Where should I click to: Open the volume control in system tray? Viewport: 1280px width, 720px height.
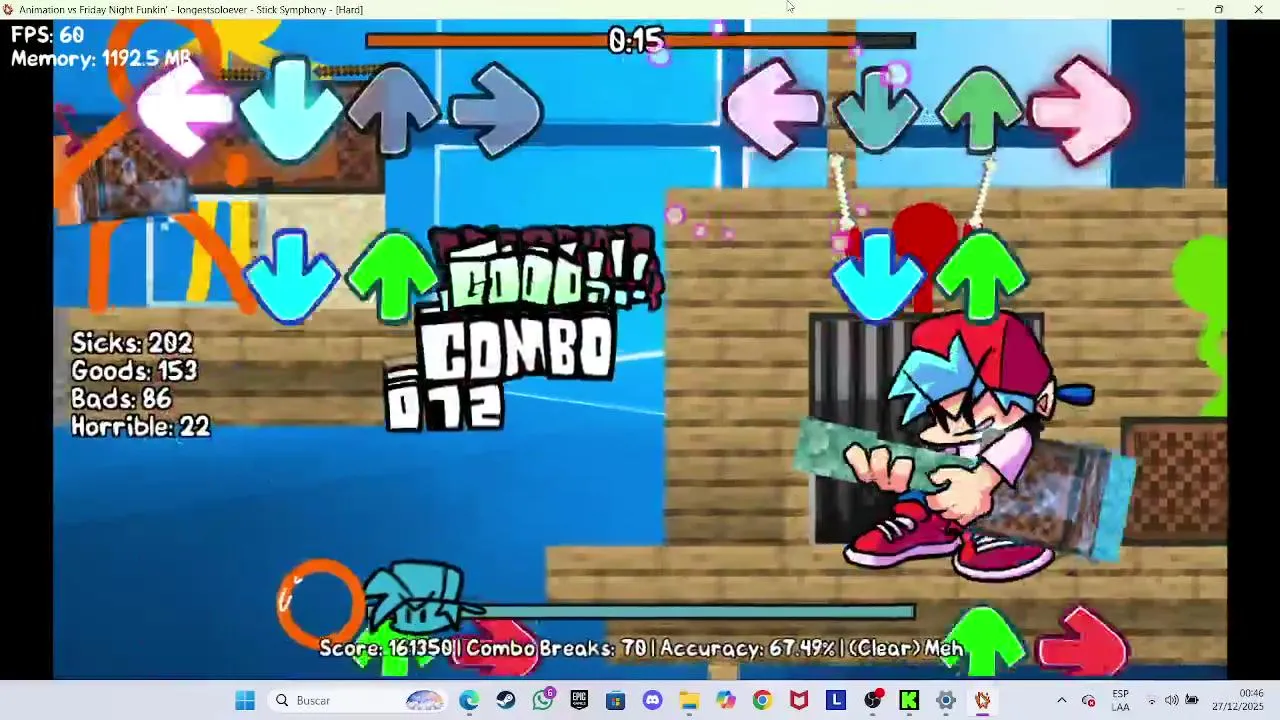(x=1171, y=700)
